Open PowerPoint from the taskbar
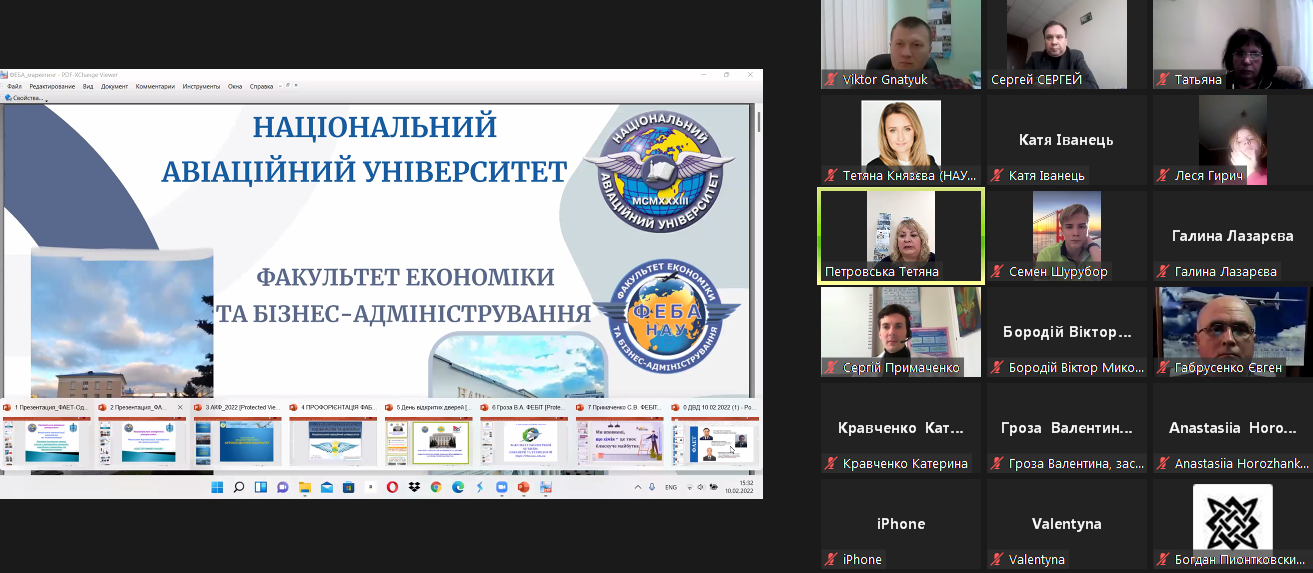 pos(523,487)
